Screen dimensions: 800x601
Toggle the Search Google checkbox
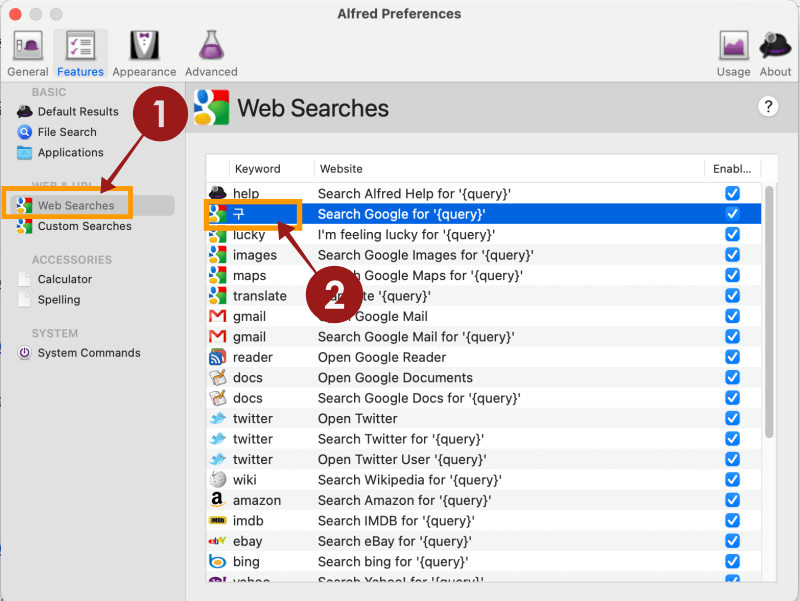click(x=732, y=214)
